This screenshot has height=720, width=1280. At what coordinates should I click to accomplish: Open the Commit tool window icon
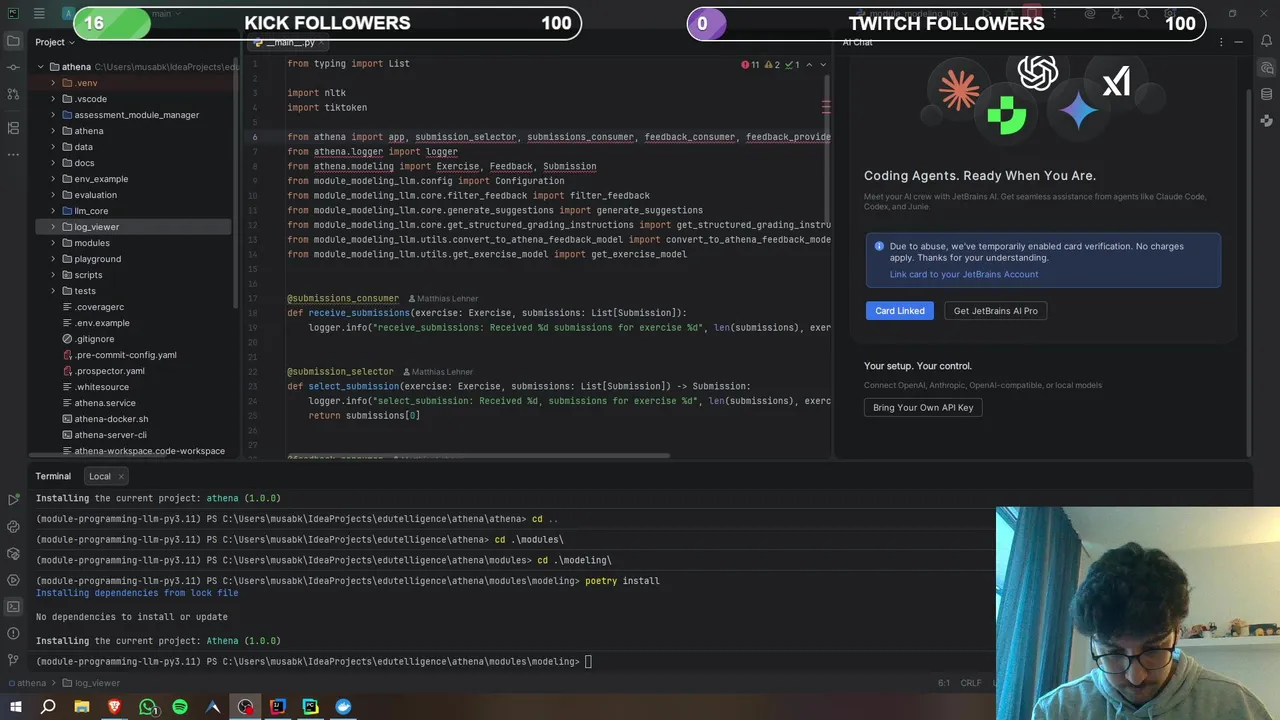[x=13, y=67]
